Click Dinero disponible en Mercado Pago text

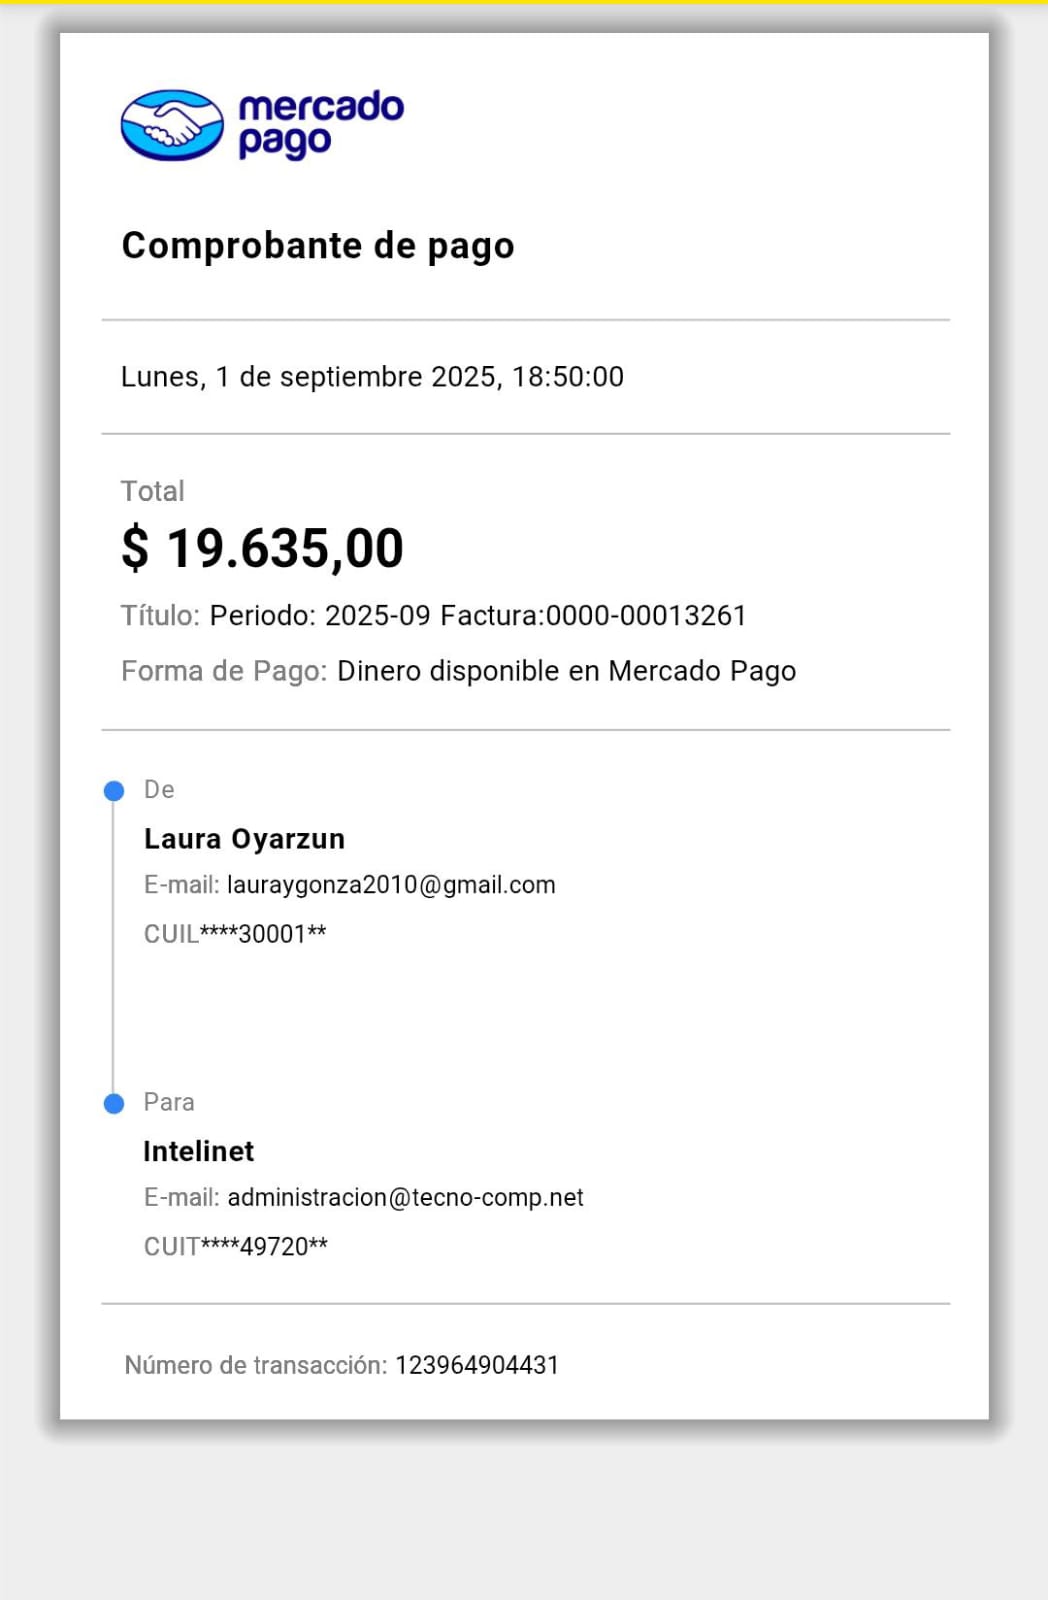[566, 671]
